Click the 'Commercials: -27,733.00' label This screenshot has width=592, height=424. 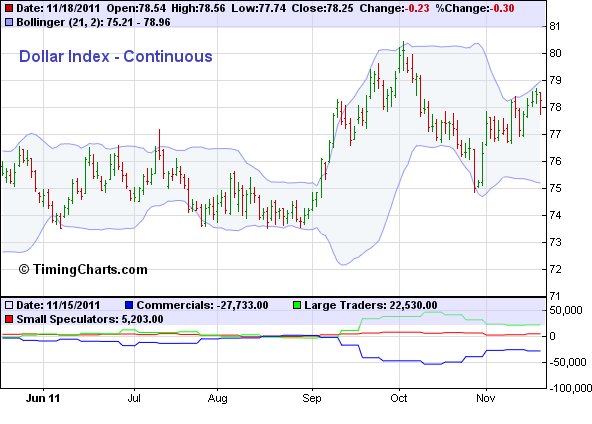pyautogui.click(x=202, y=305)
